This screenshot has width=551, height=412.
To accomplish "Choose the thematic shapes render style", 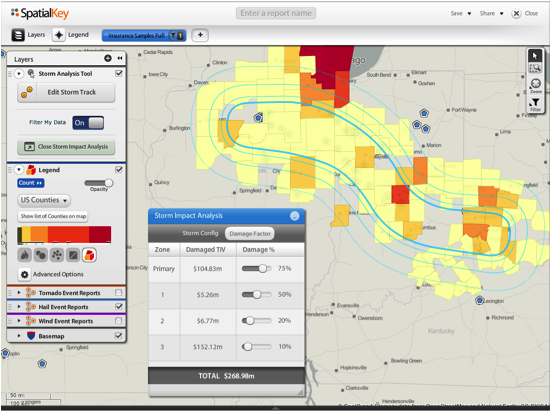I will tap(89, 255).
